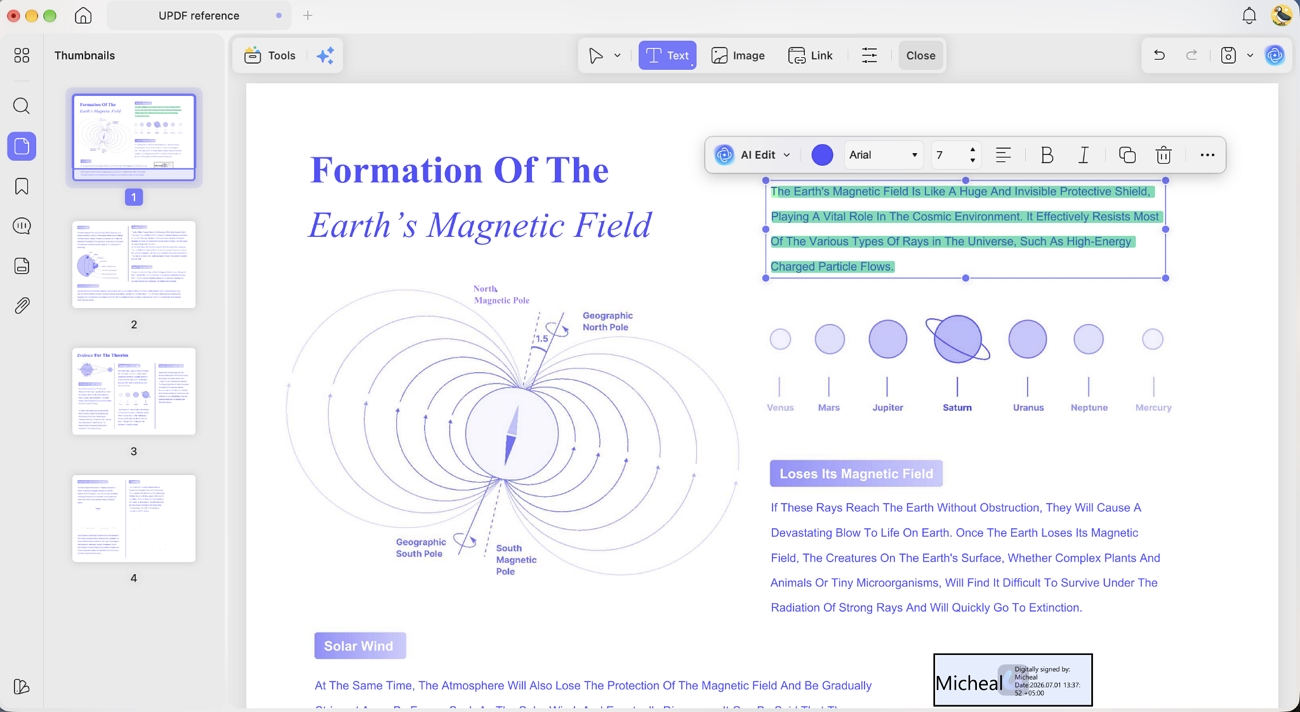
Task: Select page 3 thumbnail
Action: pos(134,391)
